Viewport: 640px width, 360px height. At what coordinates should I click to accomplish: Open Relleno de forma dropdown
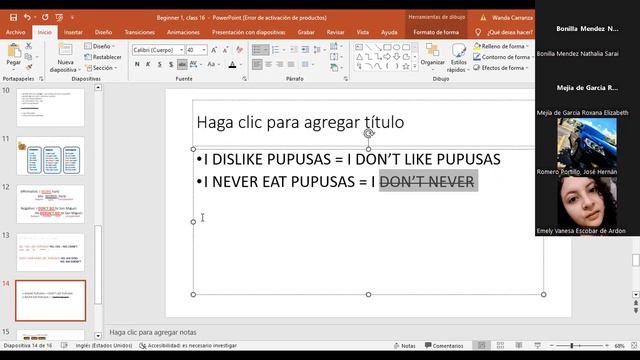501,46
